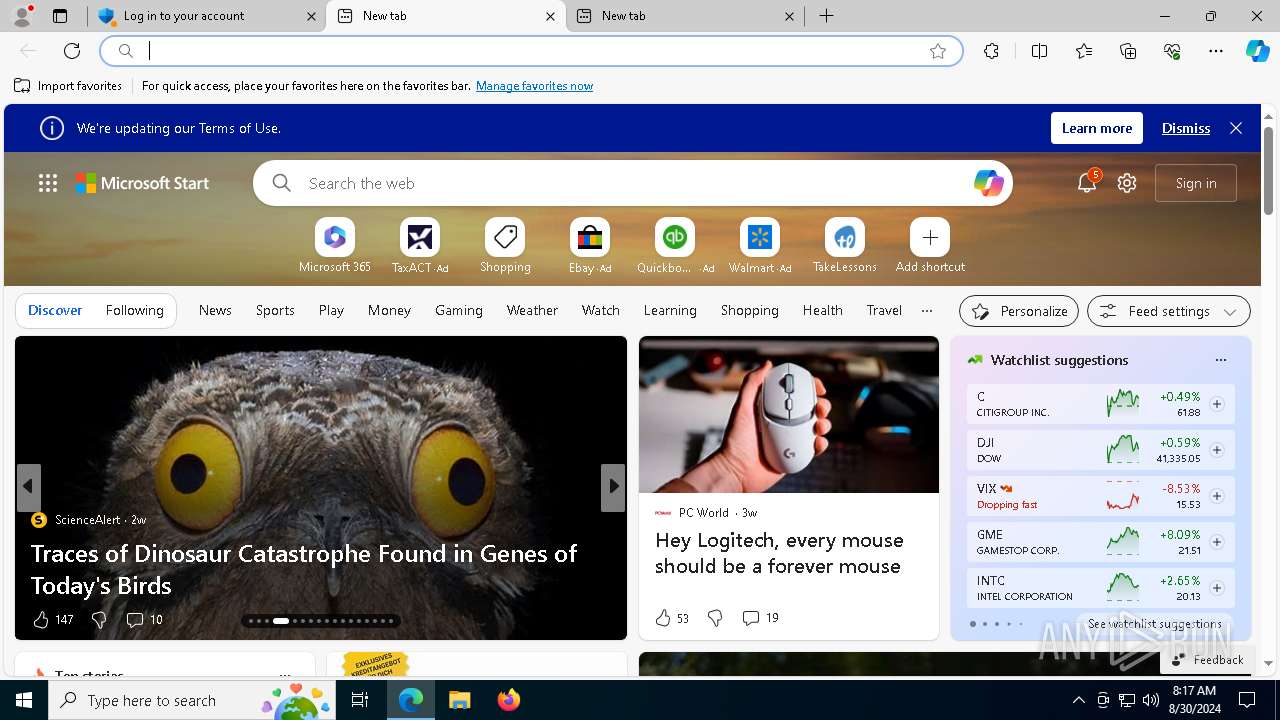Click the Personalize button

pyautogui.click(x=1019, y=311)
